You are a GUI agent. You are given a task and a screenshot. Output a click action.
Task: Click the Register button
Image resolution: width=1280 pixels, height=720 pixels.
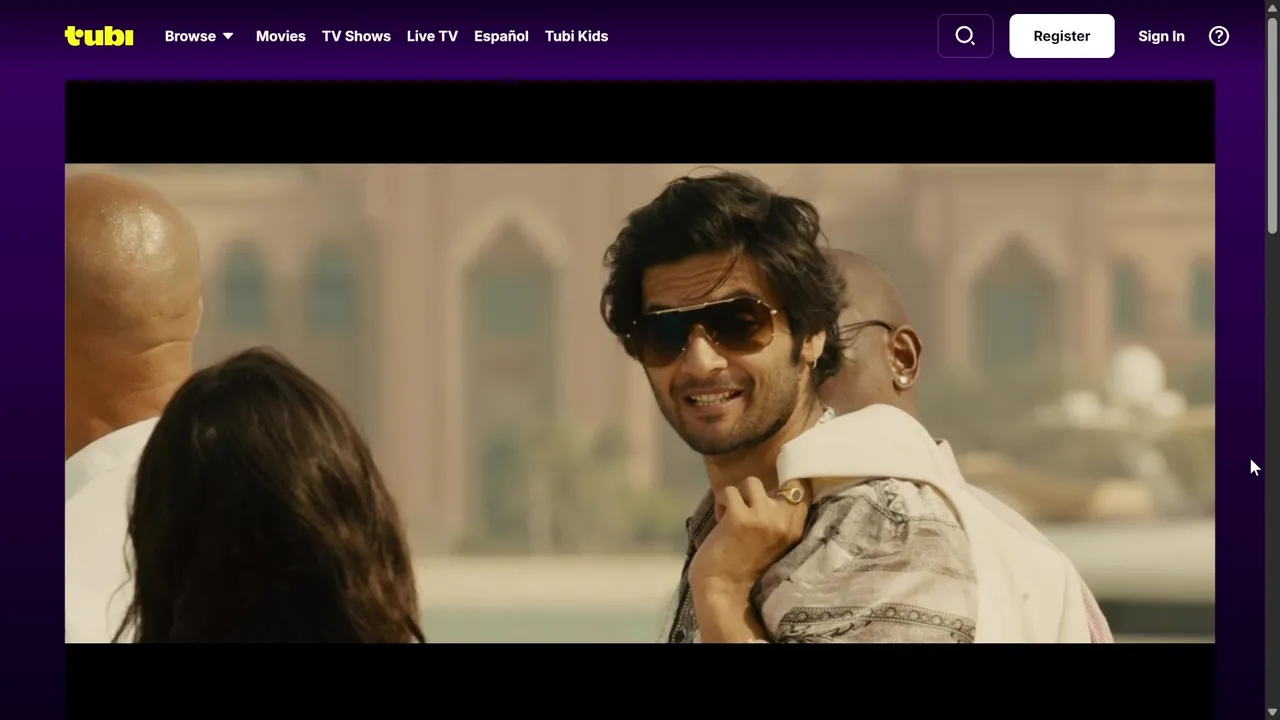[1062, 36]
